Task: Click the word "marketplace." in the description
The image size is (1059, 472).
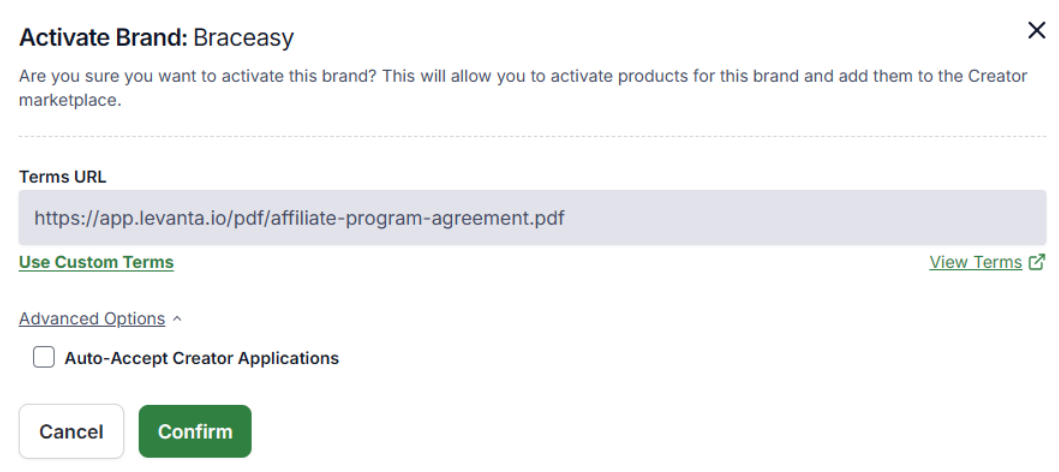Action: click(70, 100)
